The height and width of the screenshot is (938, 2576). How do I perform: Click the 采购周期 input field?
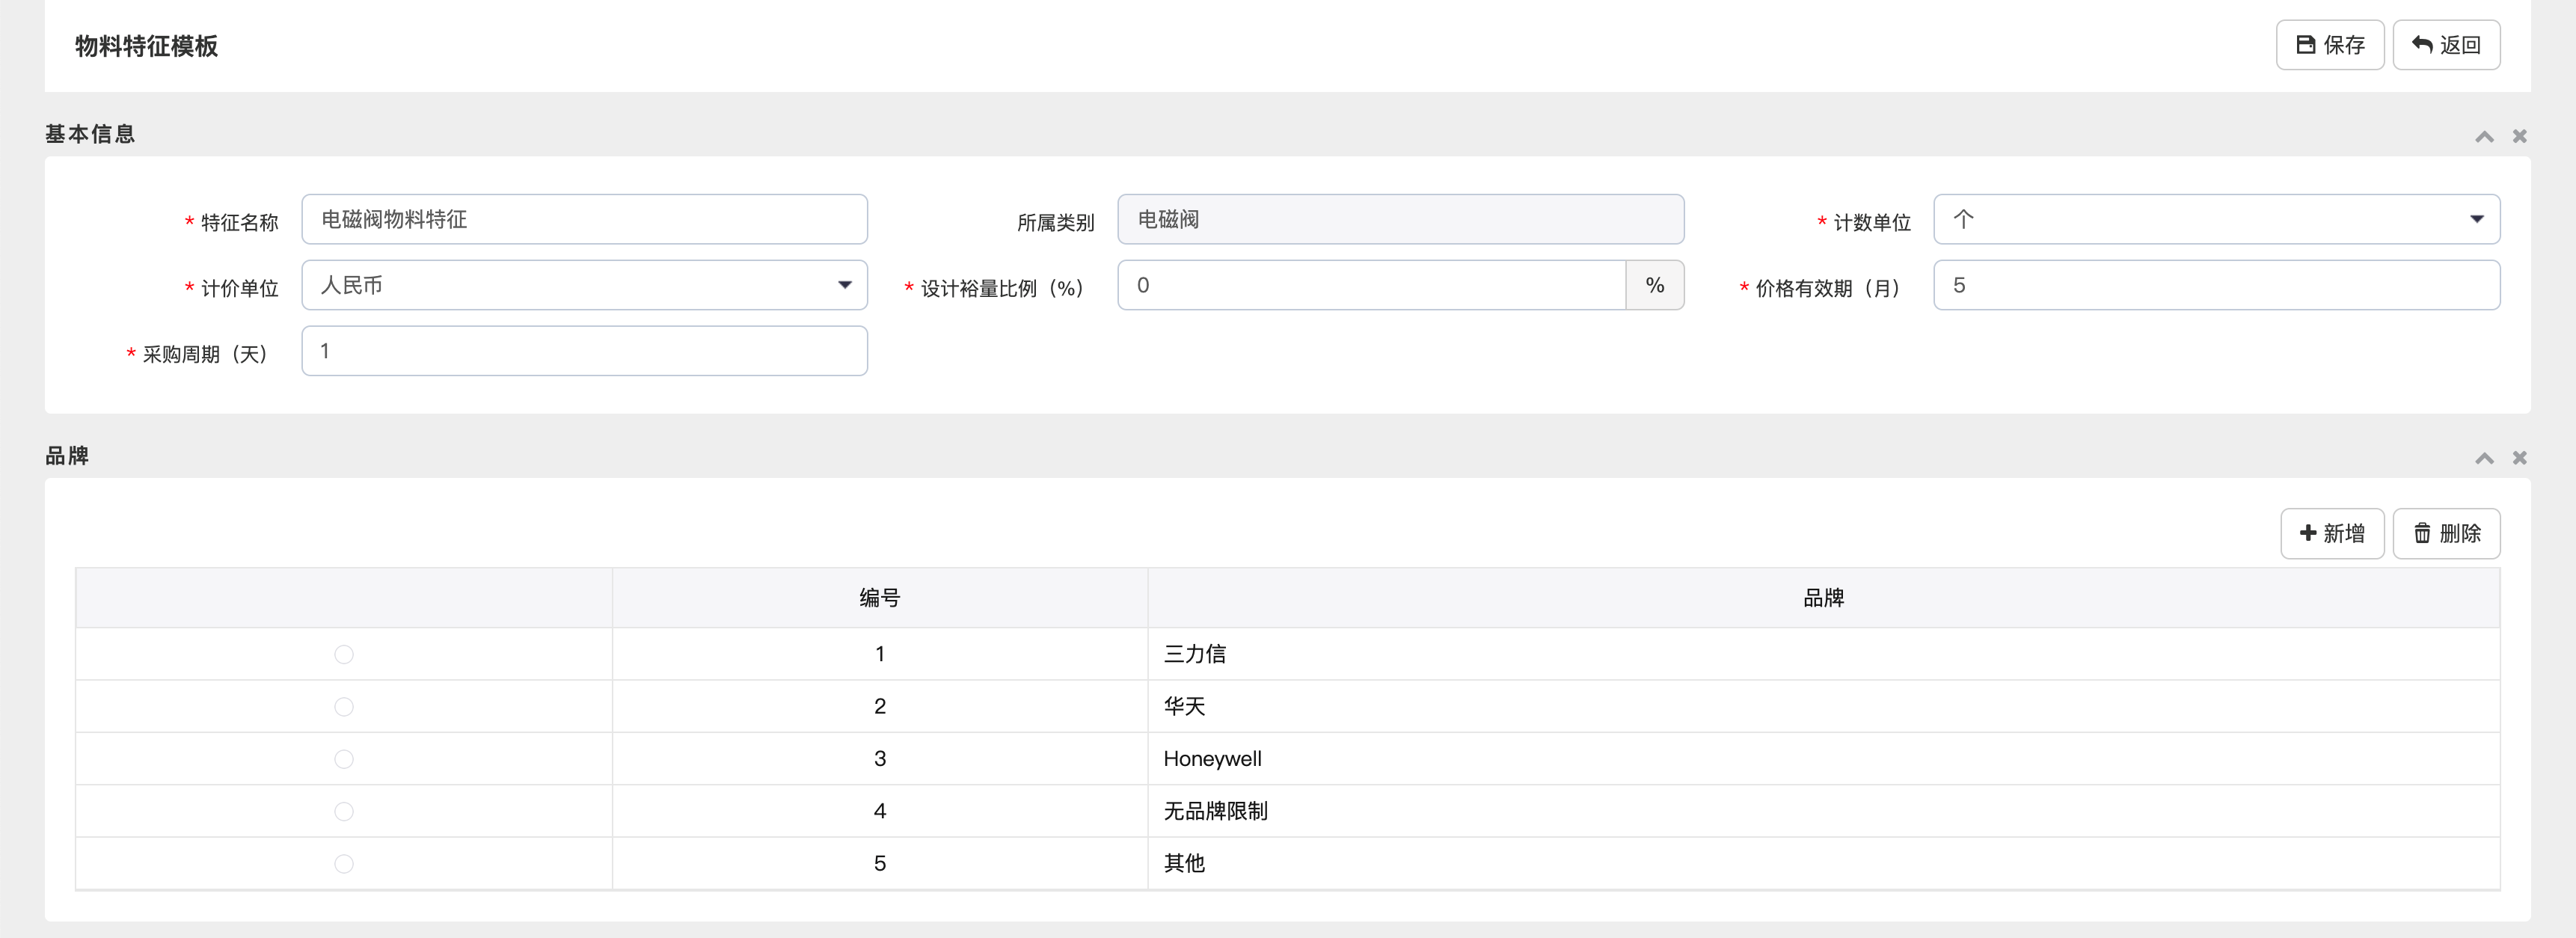point(584,351)
